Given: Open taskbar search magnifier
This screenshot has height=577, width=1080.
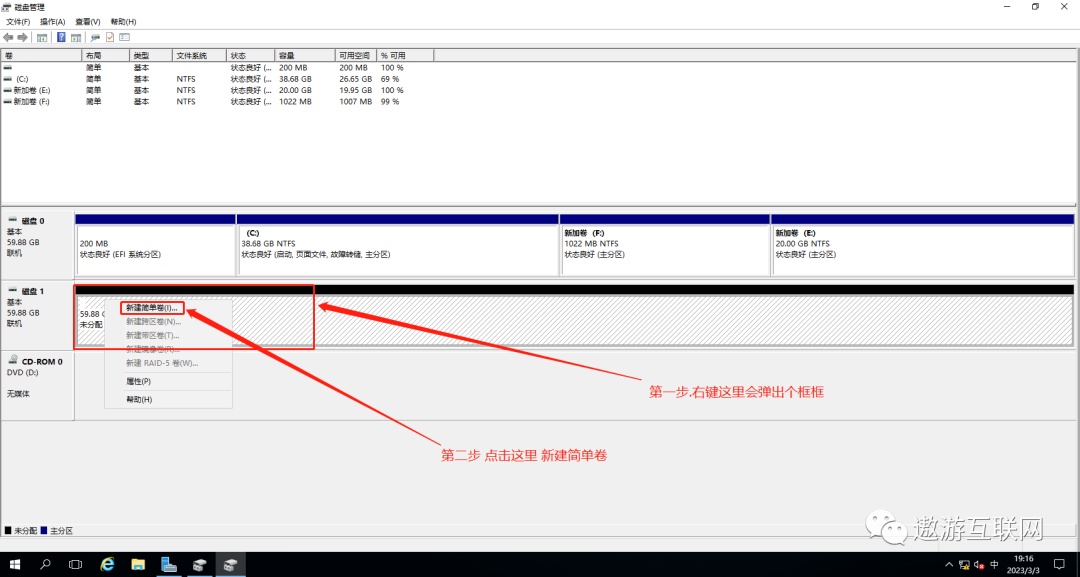Looking at the screenshot, I should 45,565.
